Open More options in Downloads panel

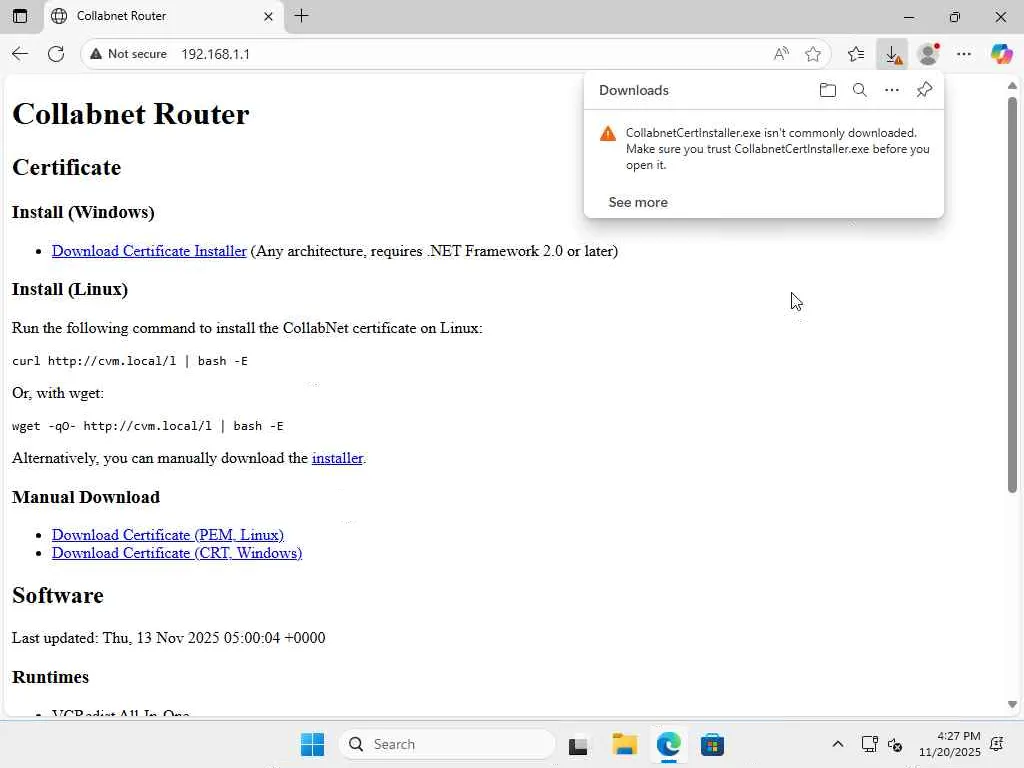(x=891, y=90)
